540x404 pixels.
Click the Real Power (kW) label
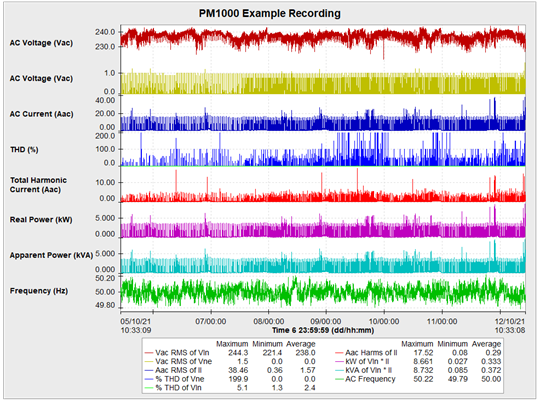[41, 220]
